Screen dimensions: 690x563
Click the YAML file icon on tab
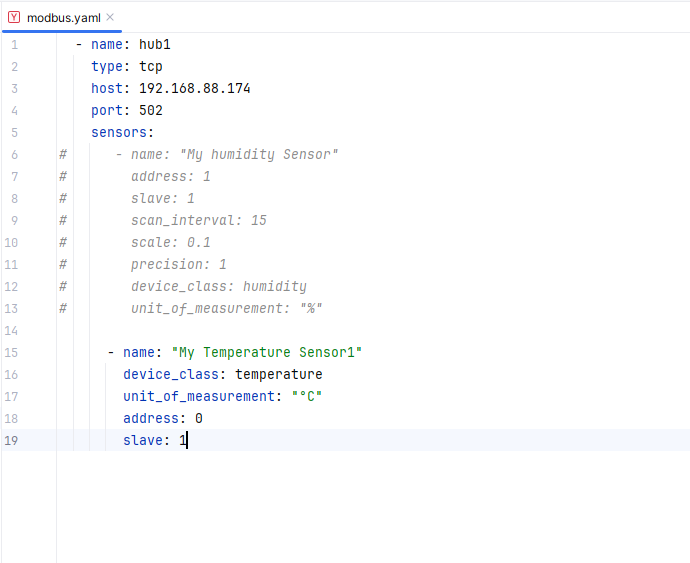tap(14, 17)
